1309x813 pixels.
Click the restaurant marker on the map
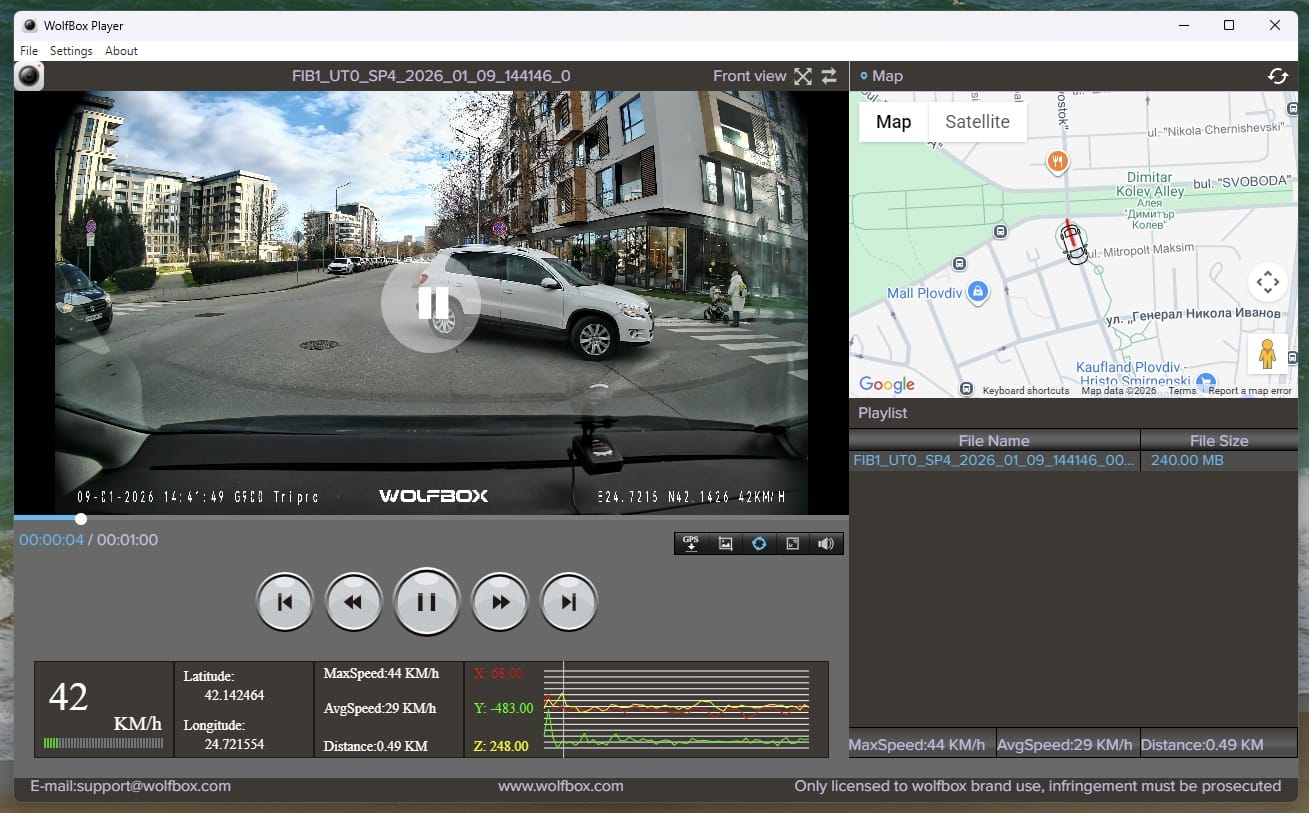click(1057, 161)
